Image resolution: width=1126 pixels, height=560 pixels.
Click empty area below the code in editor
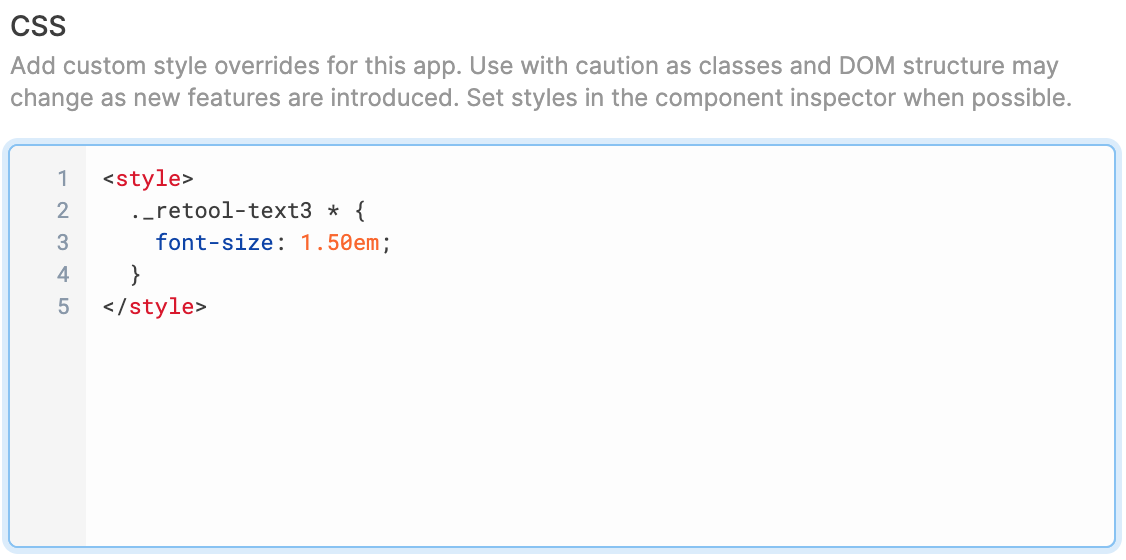tap(599, 431)
